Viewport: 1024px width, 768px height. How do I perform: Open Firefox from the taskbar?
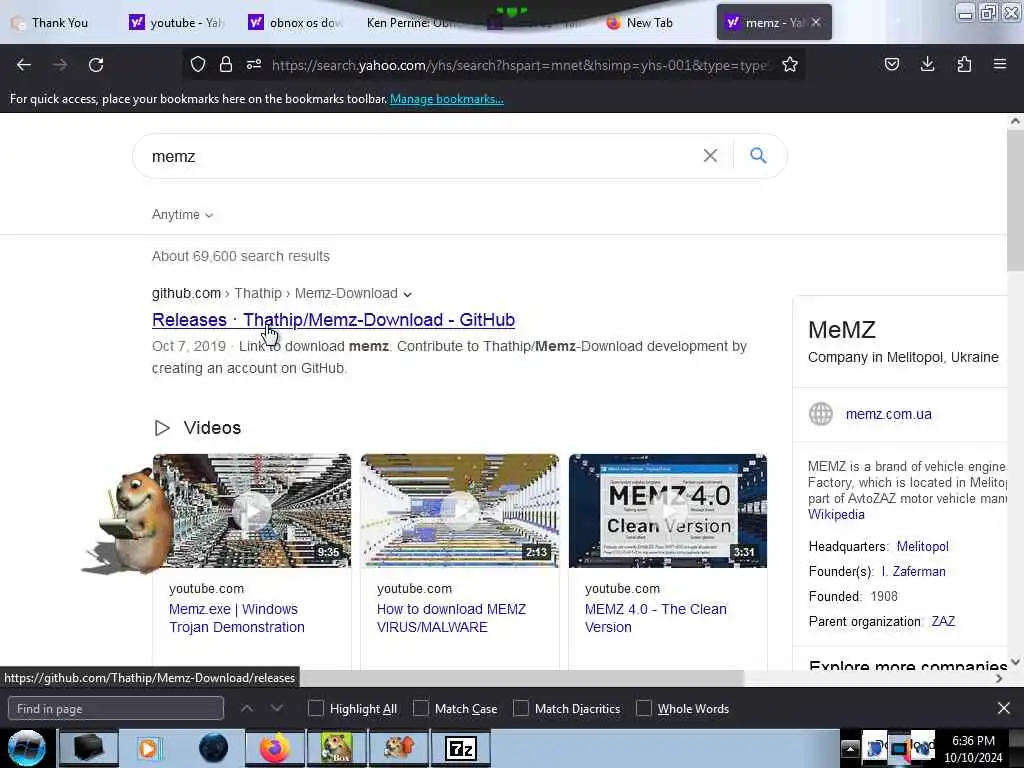coord(275,748)
